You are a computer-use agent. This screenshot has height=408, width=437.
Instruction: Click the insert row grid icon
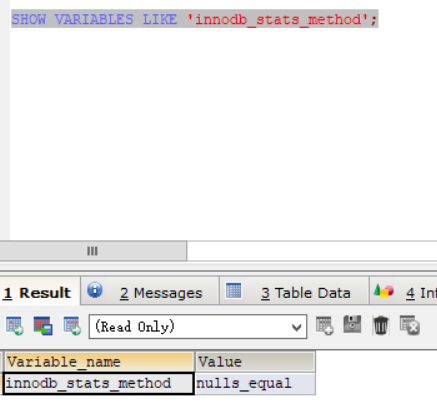click(324, 325)
